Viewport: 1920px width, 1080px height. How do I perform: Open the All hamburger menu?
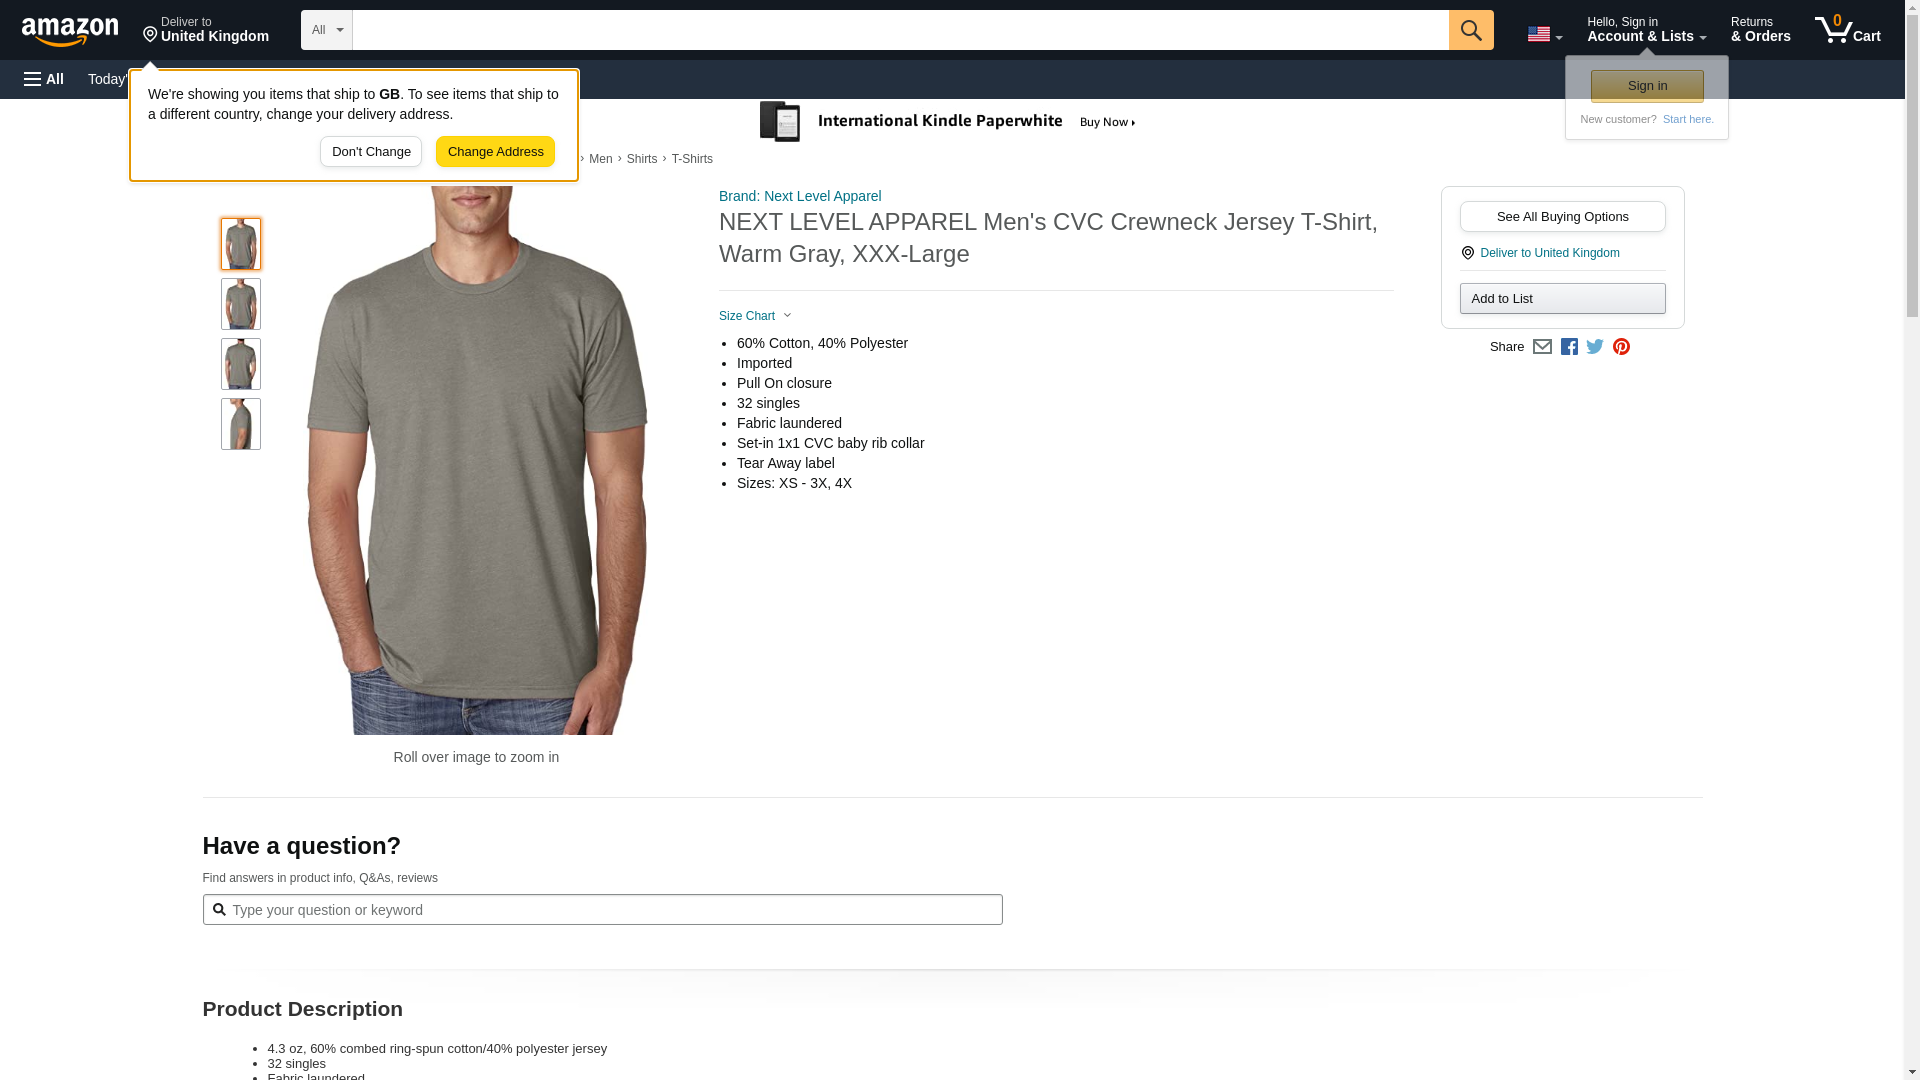[44, 79]
